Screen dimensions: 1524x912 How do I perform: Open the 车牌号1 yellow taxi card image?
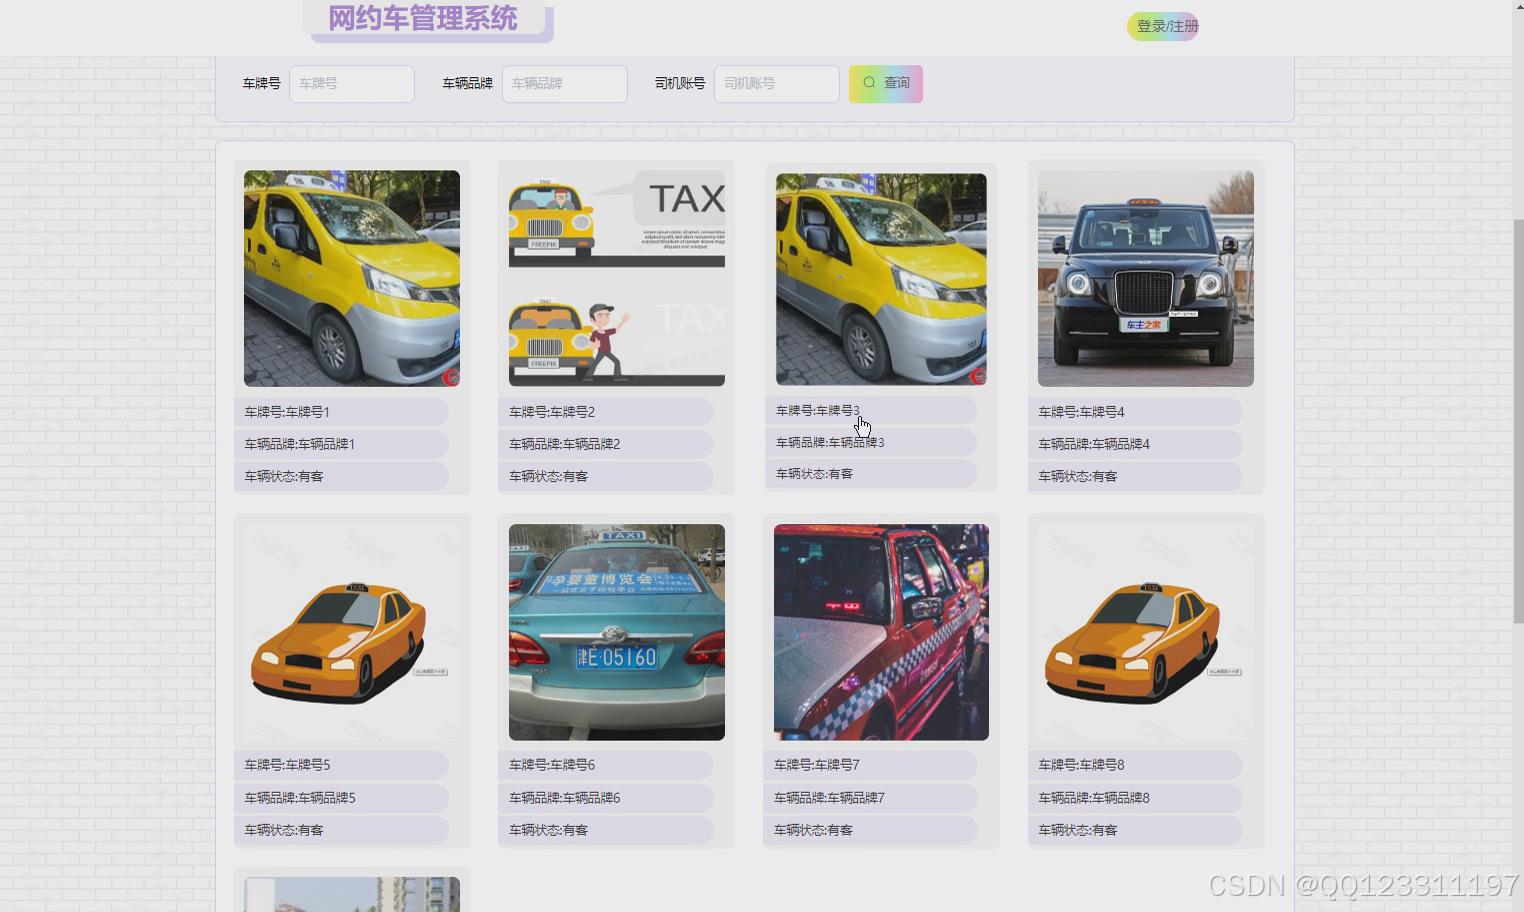coord(351,278)
